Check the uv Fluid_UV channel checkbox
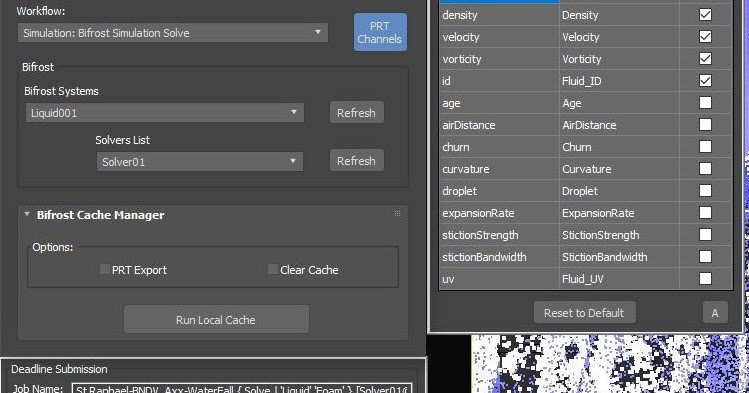This screenshot has height=393, width=749. coord(705,278)
